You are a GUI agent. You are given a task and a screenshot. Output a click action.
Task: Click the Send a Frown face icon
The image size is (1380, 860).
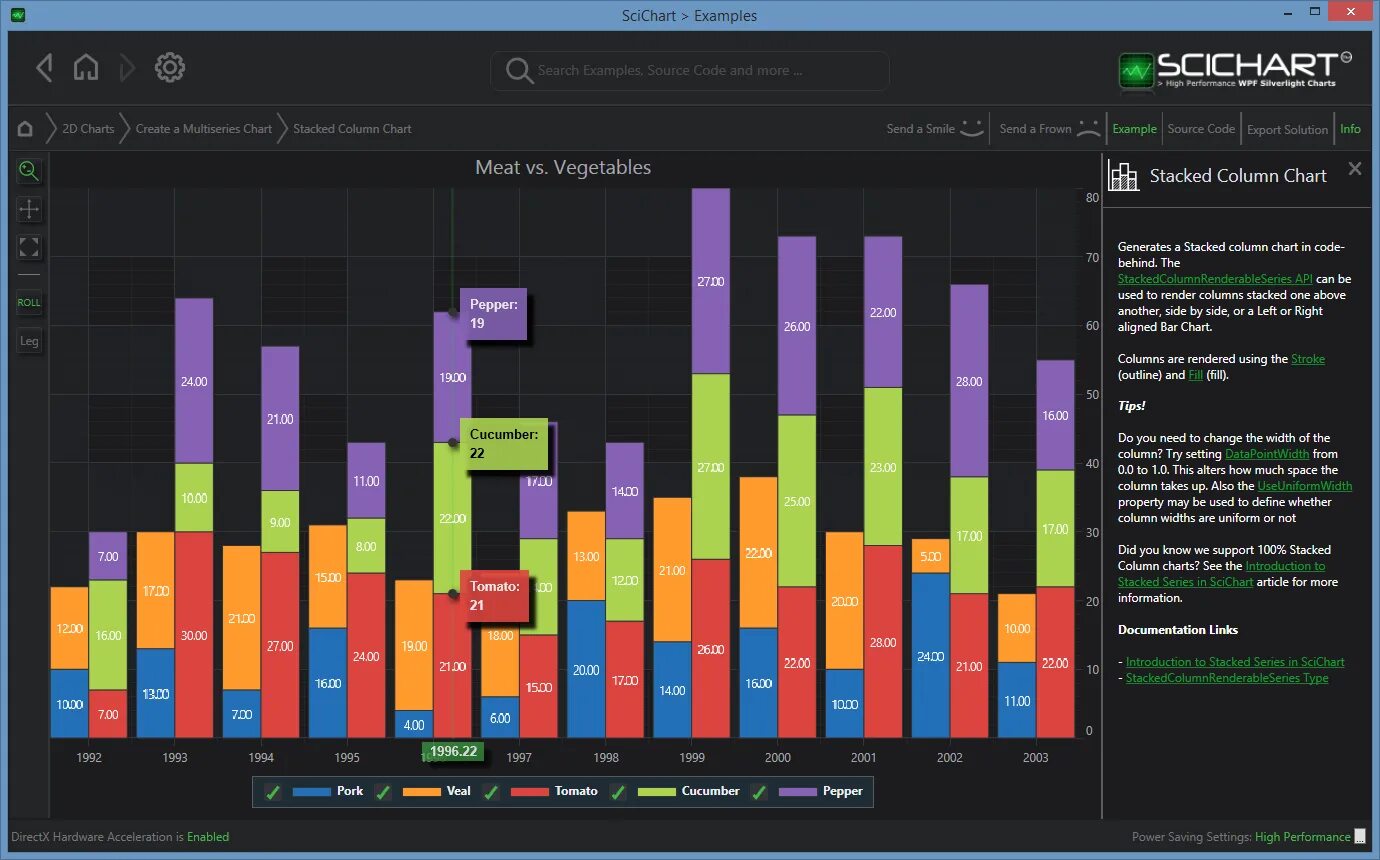pyautogui.click(x=1089, y=128)
